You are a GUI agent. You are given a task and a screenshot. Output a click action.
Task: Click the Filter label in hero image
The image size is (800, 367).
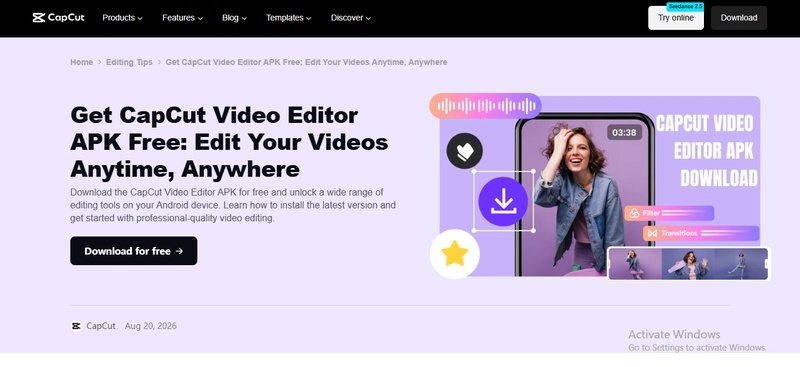pyautogui.click(x=669, y=213)
